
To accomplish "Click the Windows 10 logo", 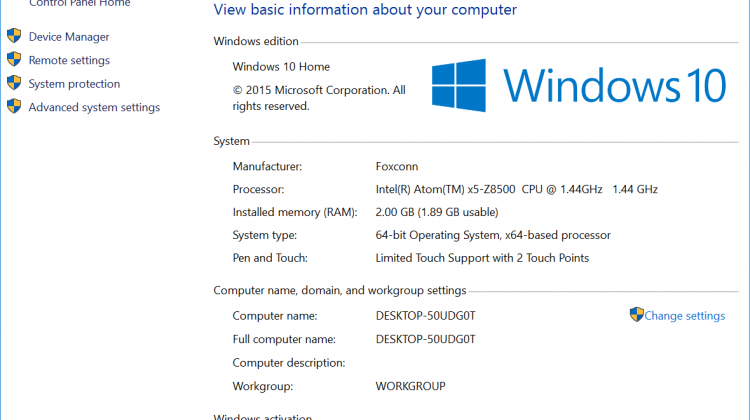I will (579, 86).
